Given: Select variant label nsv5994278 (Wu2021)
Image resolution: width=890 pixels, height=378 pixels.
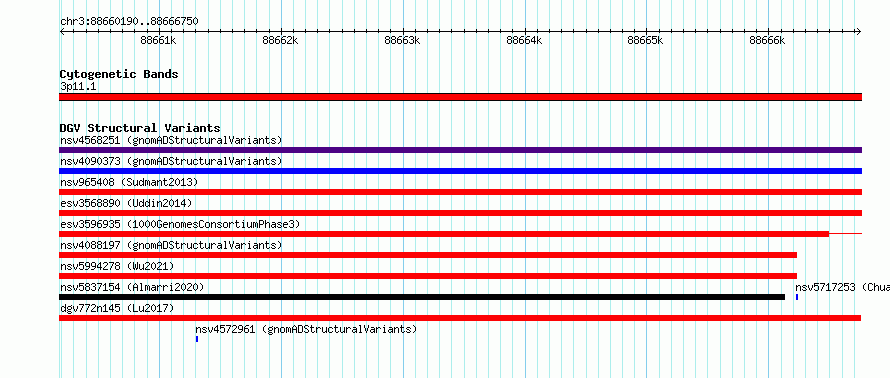Looking at the screenshot, I should [117, 266].
